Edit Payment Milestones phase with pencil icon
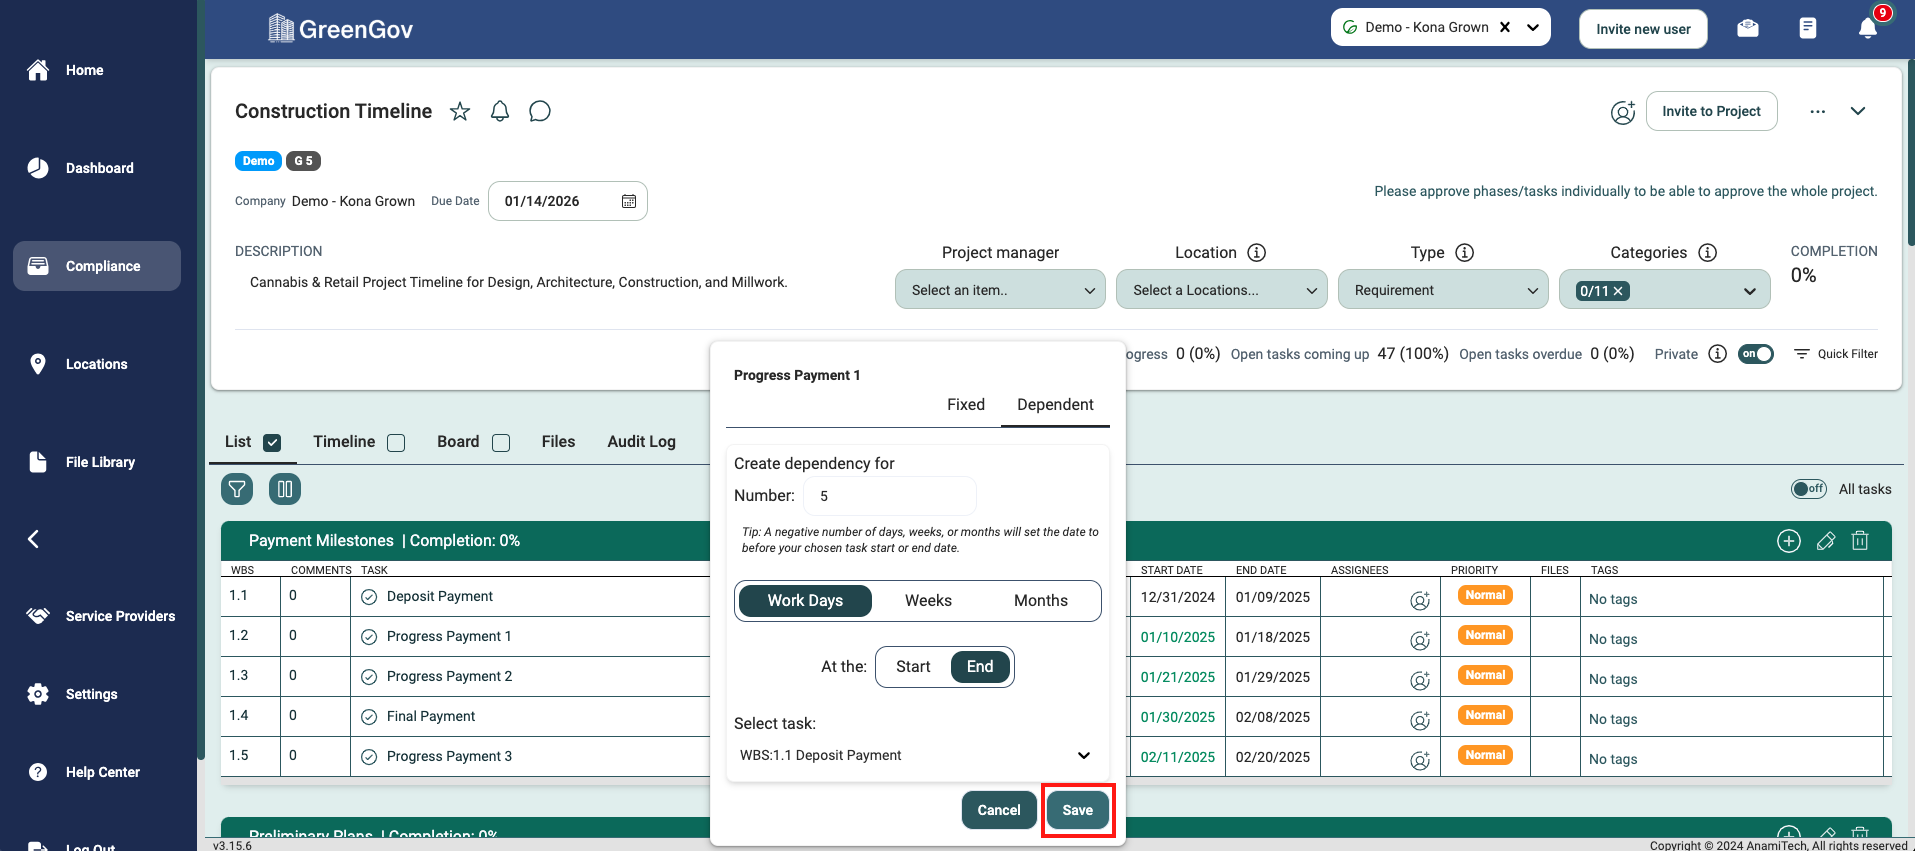This screenshot has width=1915, height=851. (x=1826, y=541)
